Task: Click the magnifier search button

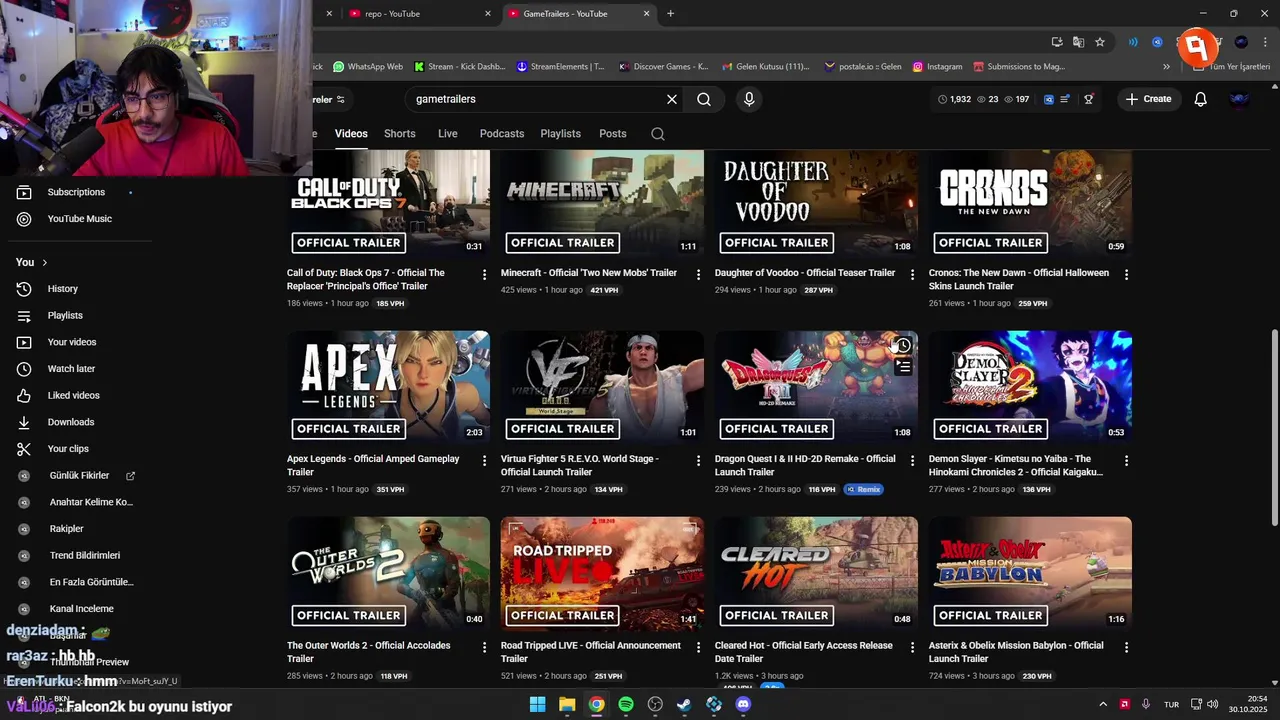Action: (704, 99)
